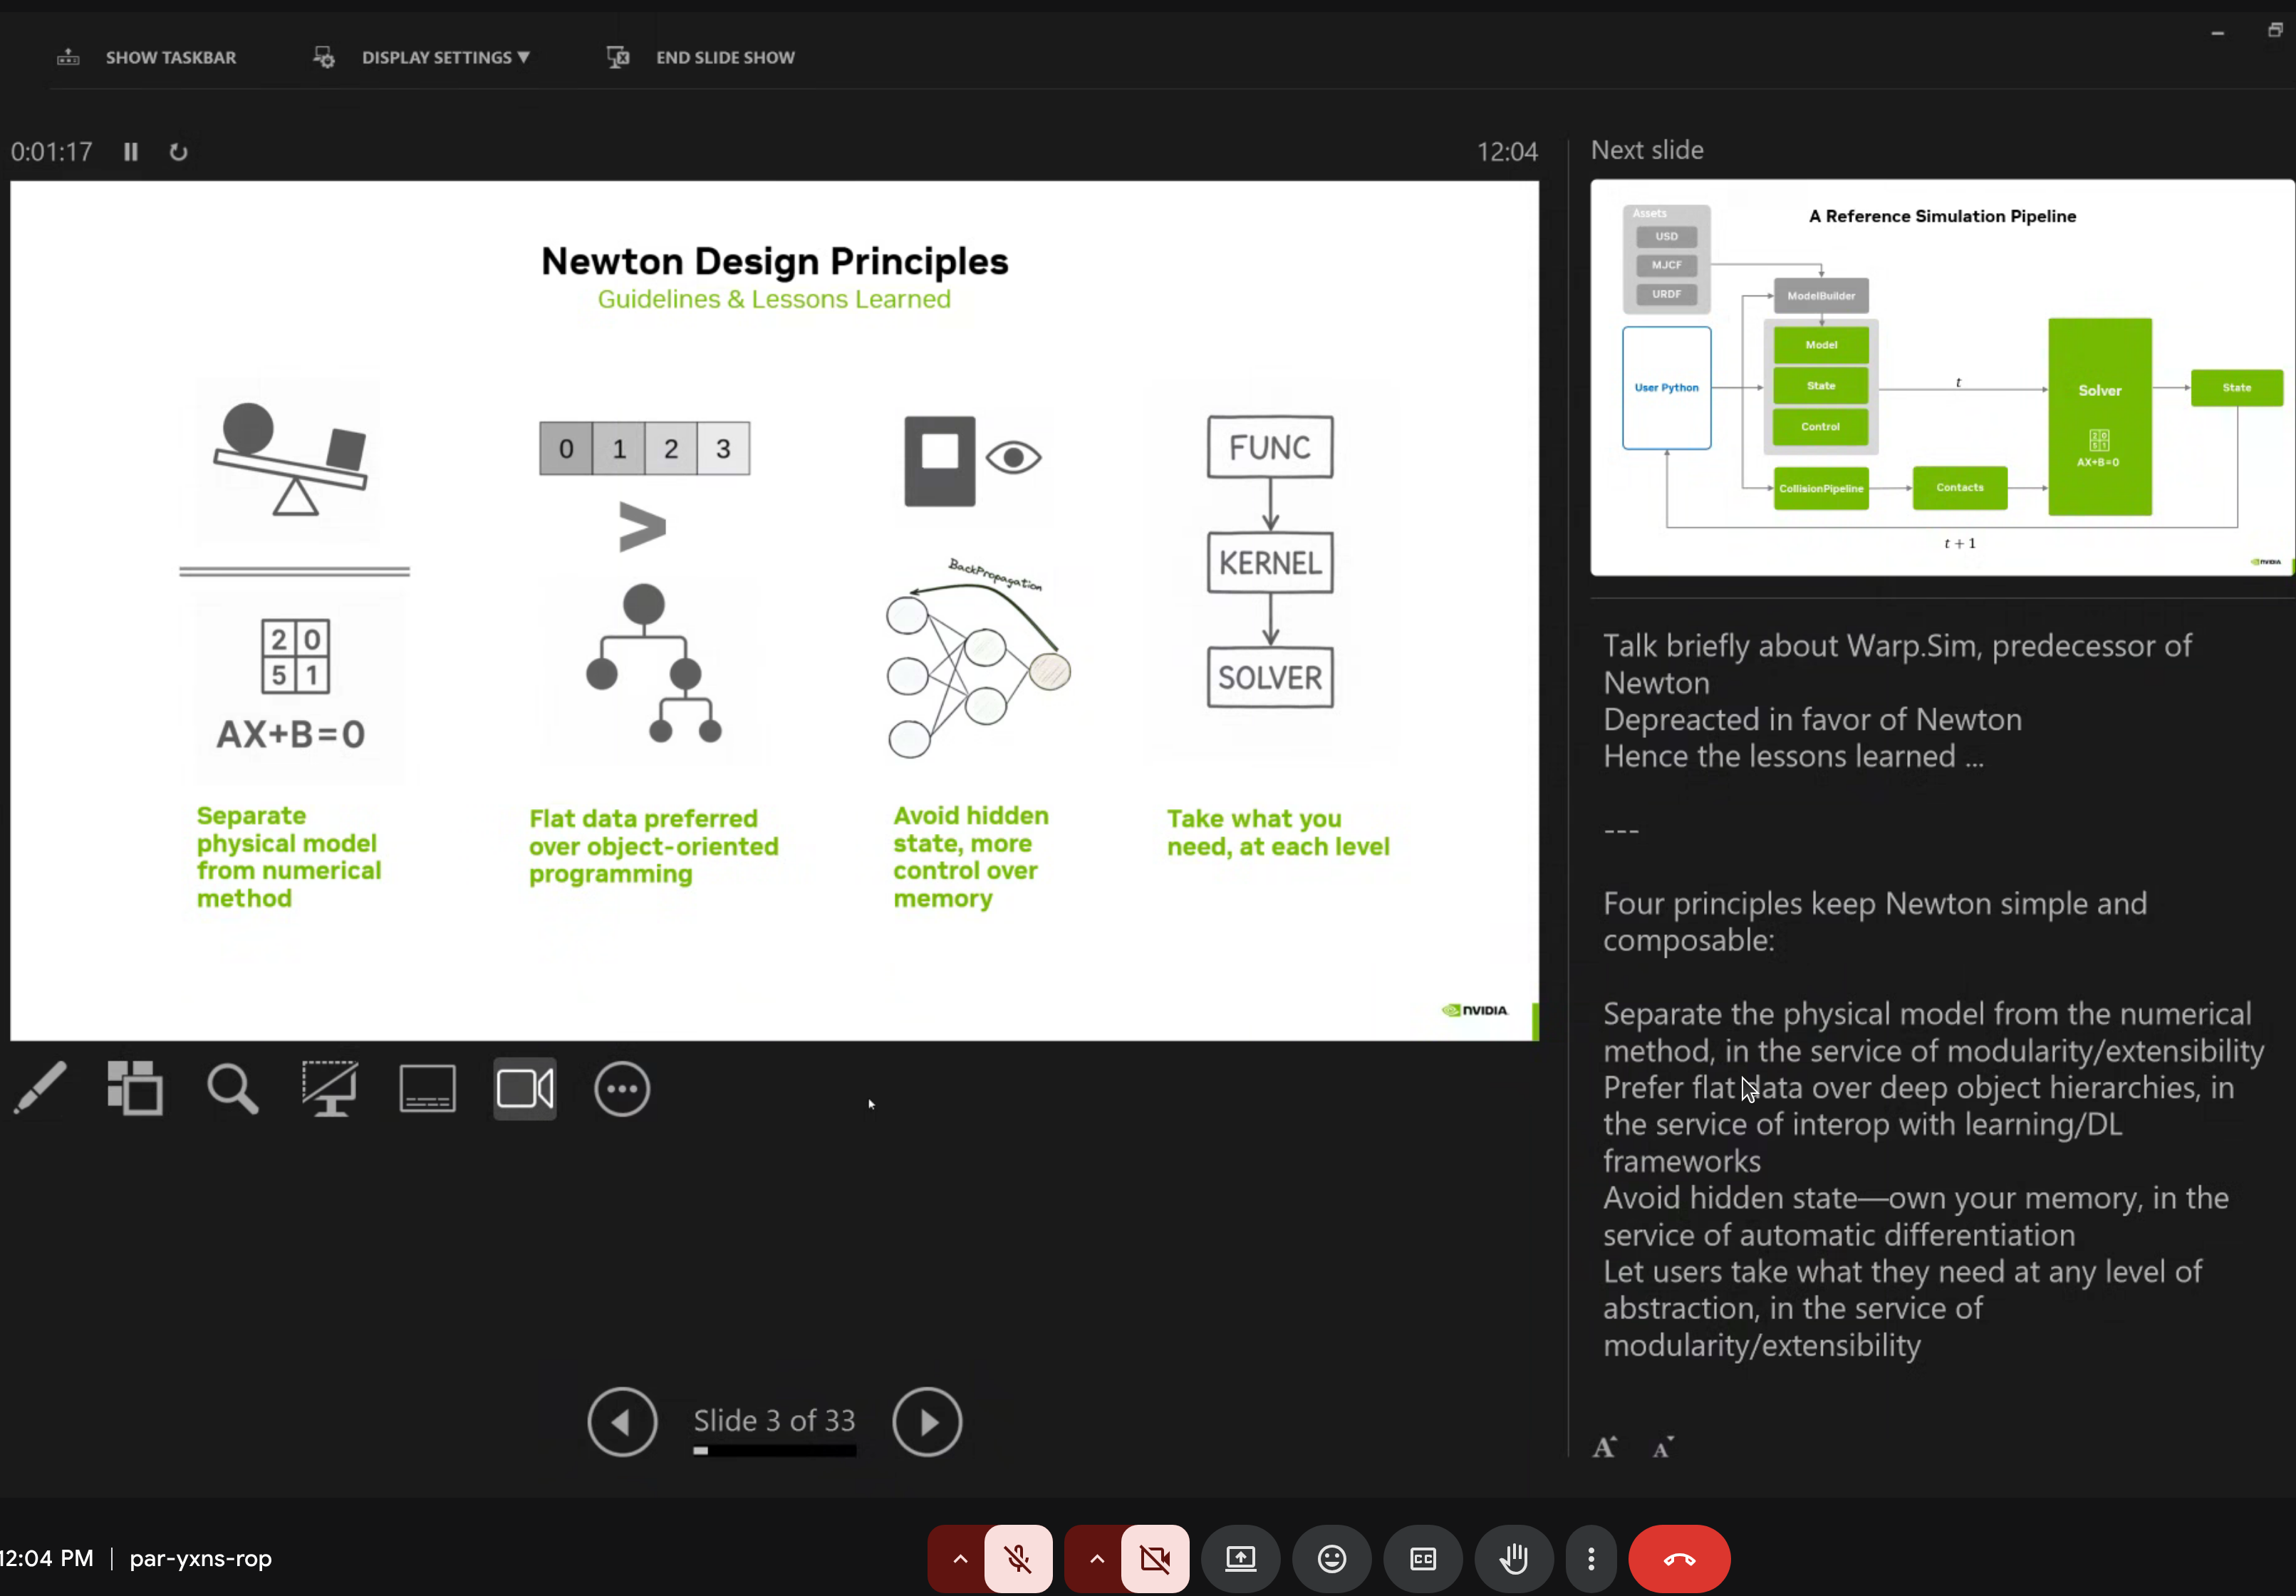Screen dimensions: 2296x1596
Task: Zoom into the slide with the magnifier
Action: pos(232,1088)
